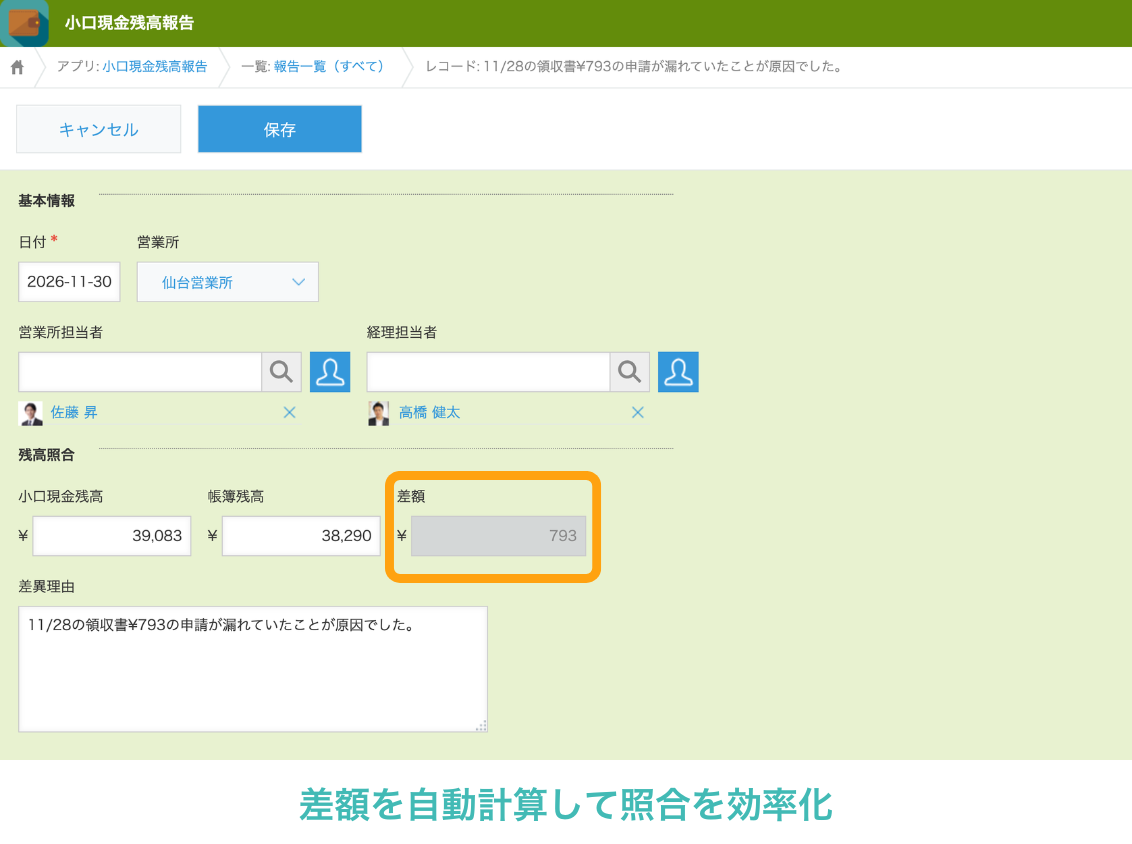Click the 差異理由 label
The width and height of the screenshot is (1132, 844).
coord(46,586)
